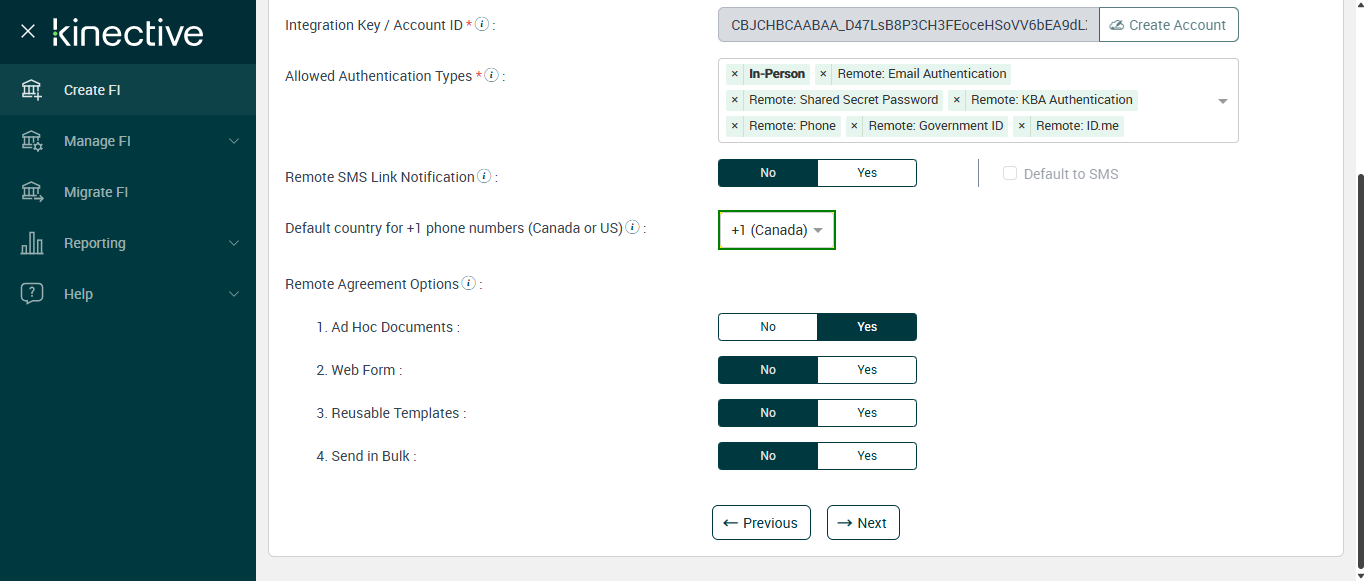Click the Integration Key input field

click(908, 25)
